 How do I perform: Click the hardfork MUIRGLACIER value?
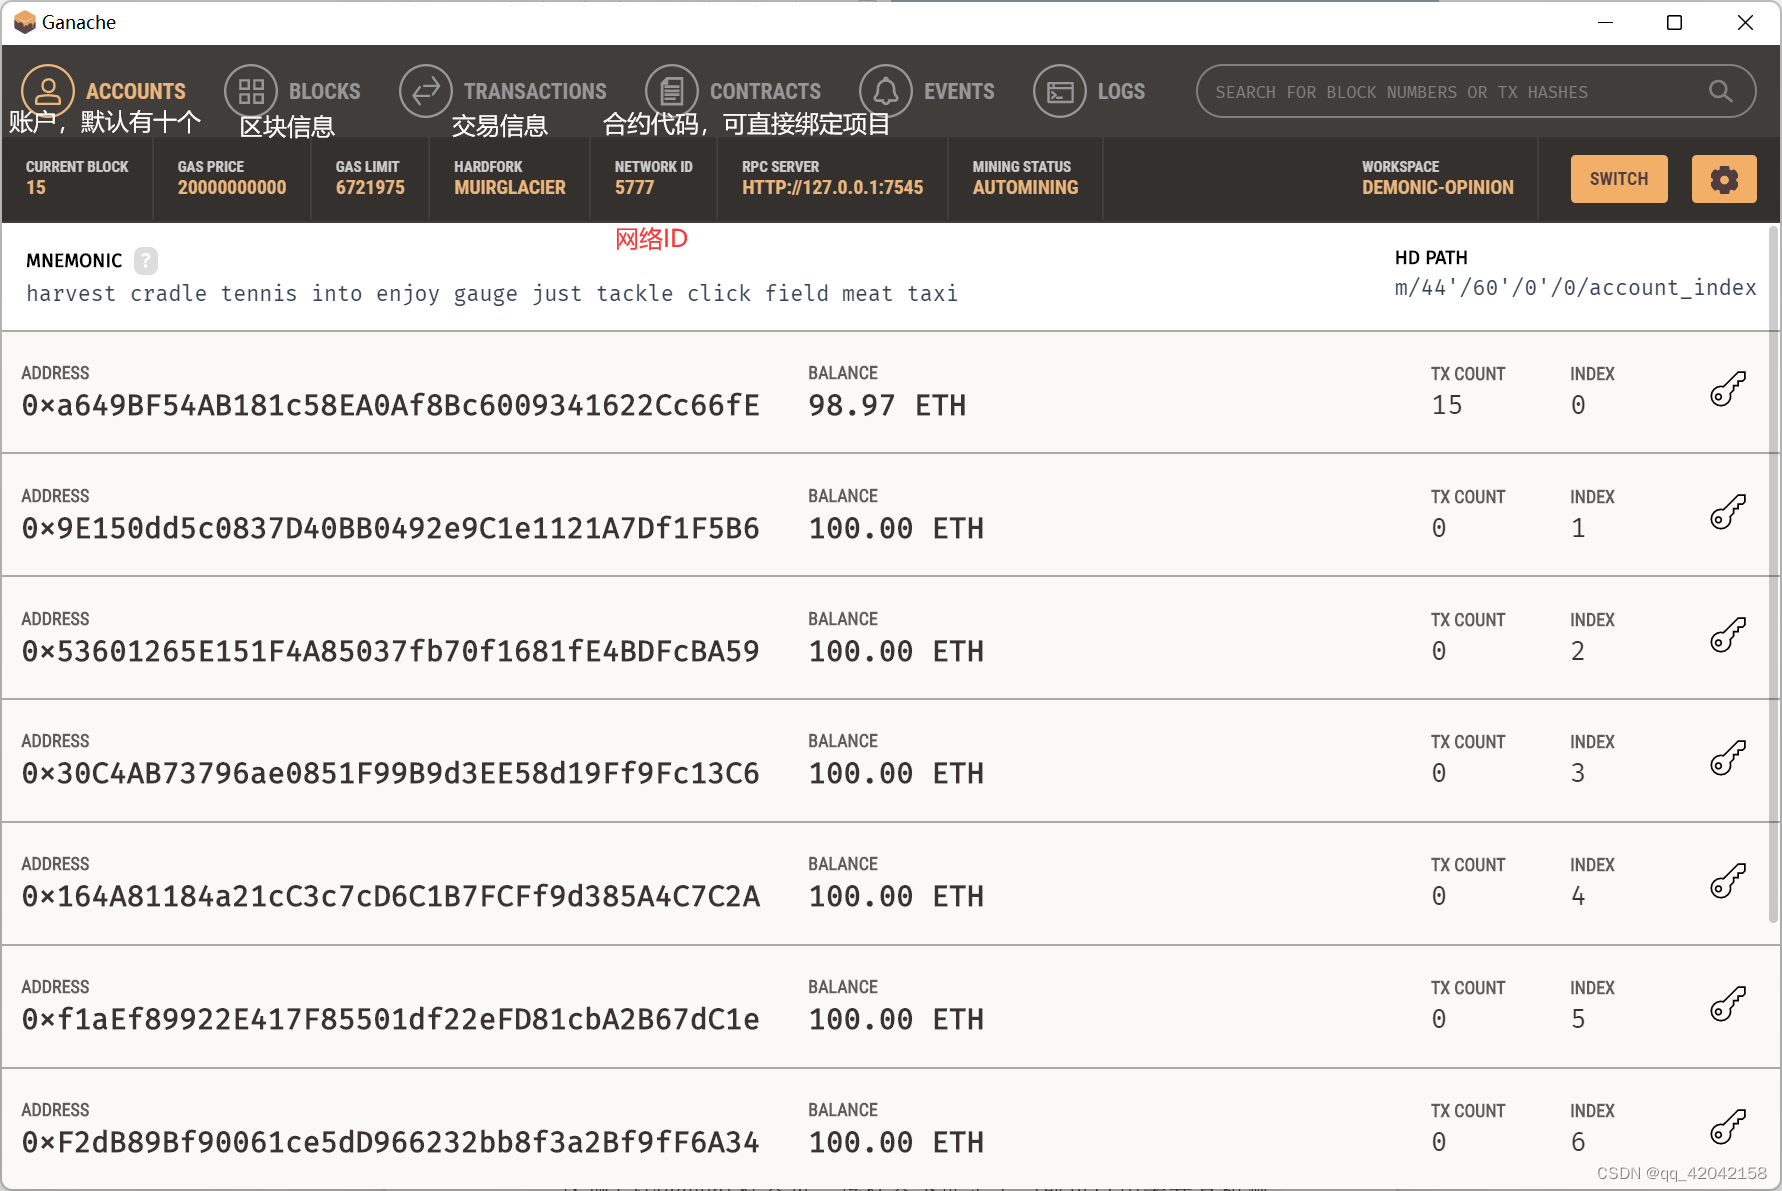tap(510, 188)
